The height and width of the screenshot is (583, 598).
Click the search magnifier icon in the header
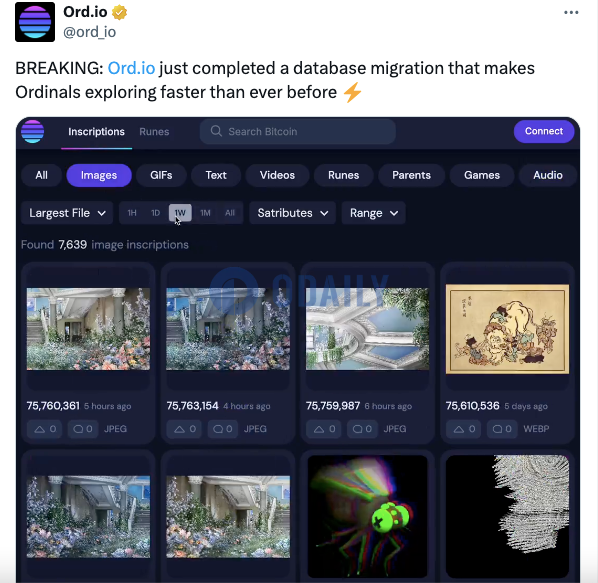216,131
